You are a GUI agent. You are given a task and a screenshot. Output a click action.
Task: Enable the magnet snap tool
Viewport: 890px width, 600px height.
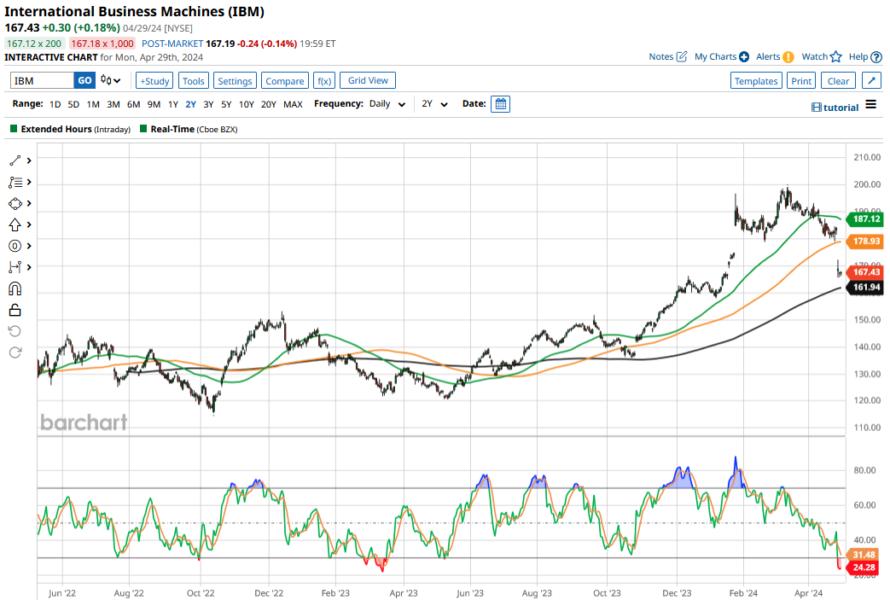(x=15, y=289)
